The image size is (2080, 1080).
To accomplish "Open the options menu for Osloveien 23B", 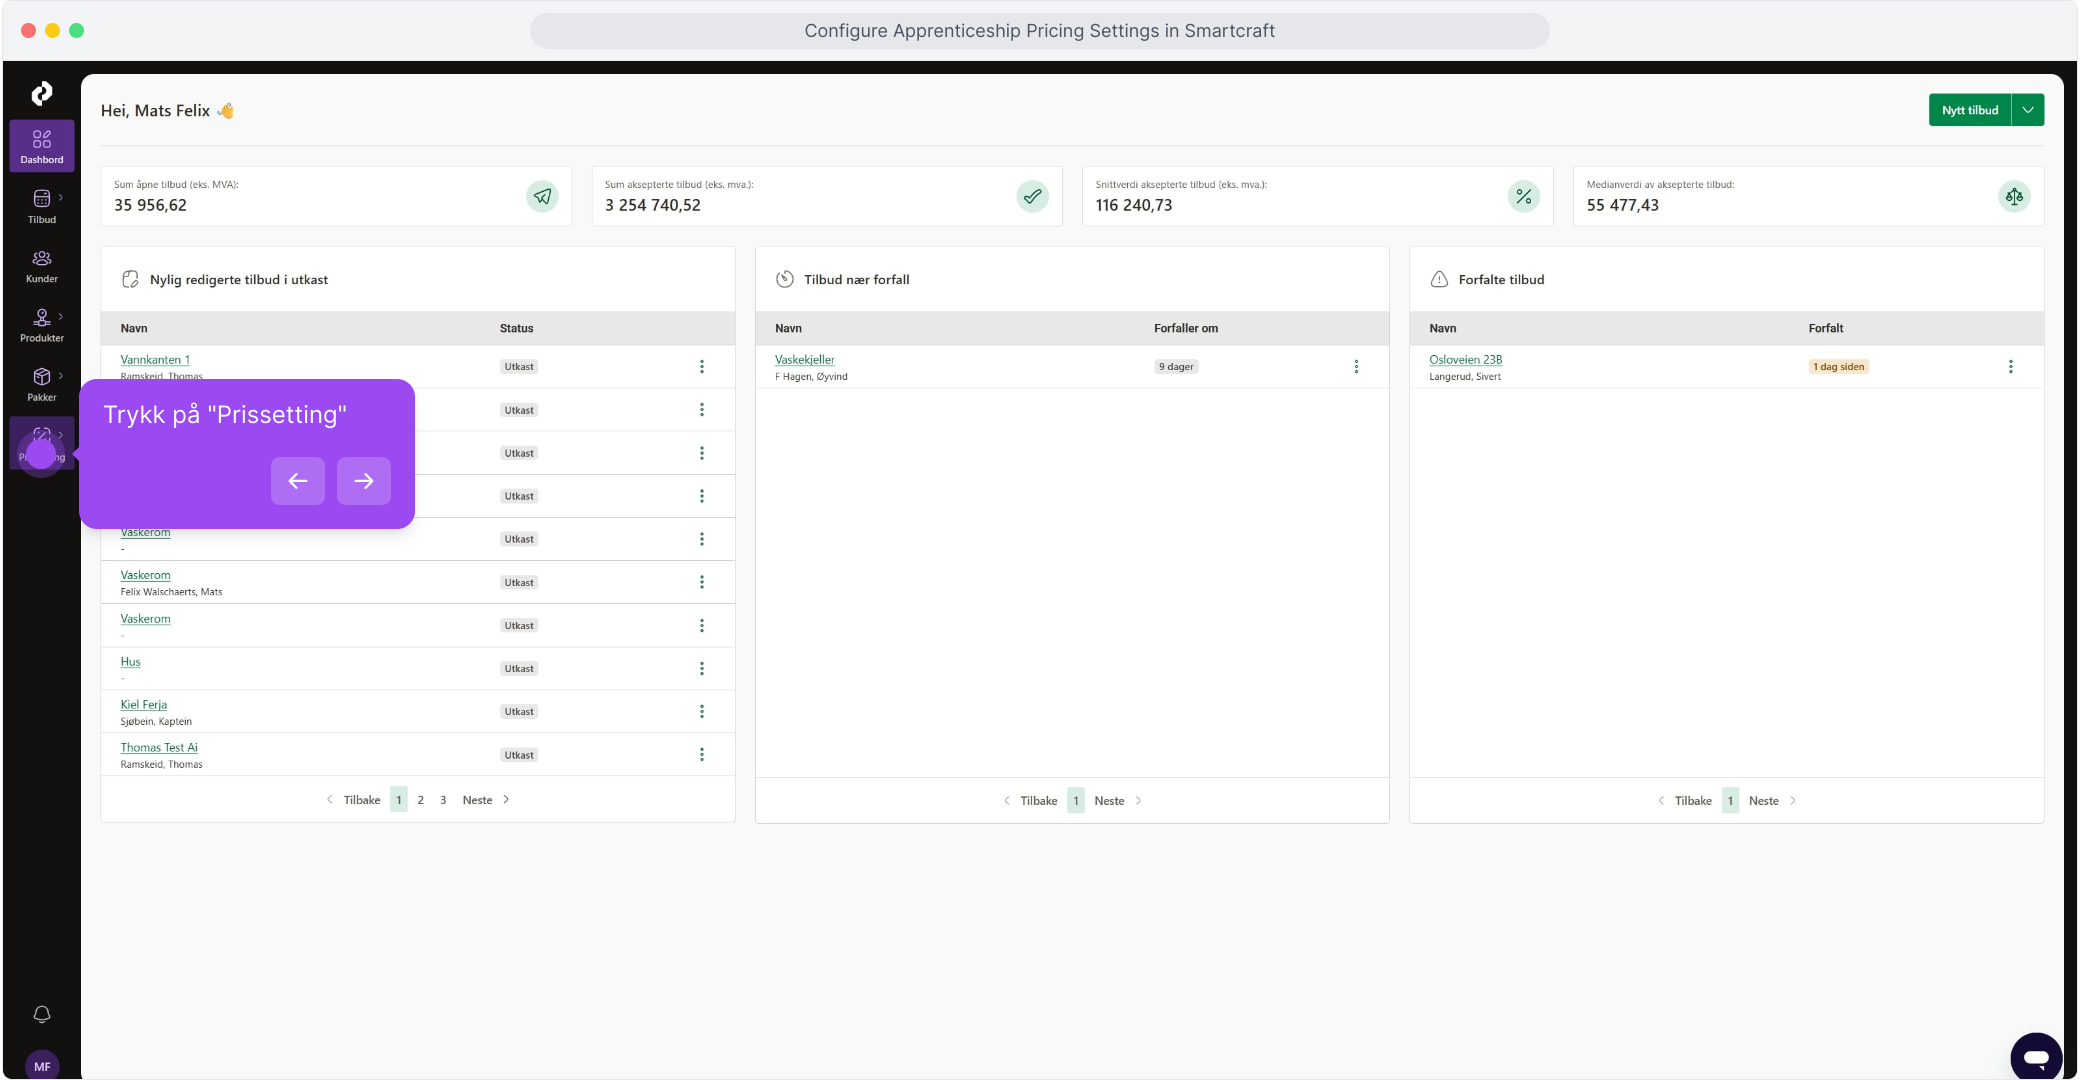I will click(x=2011, y=367).
